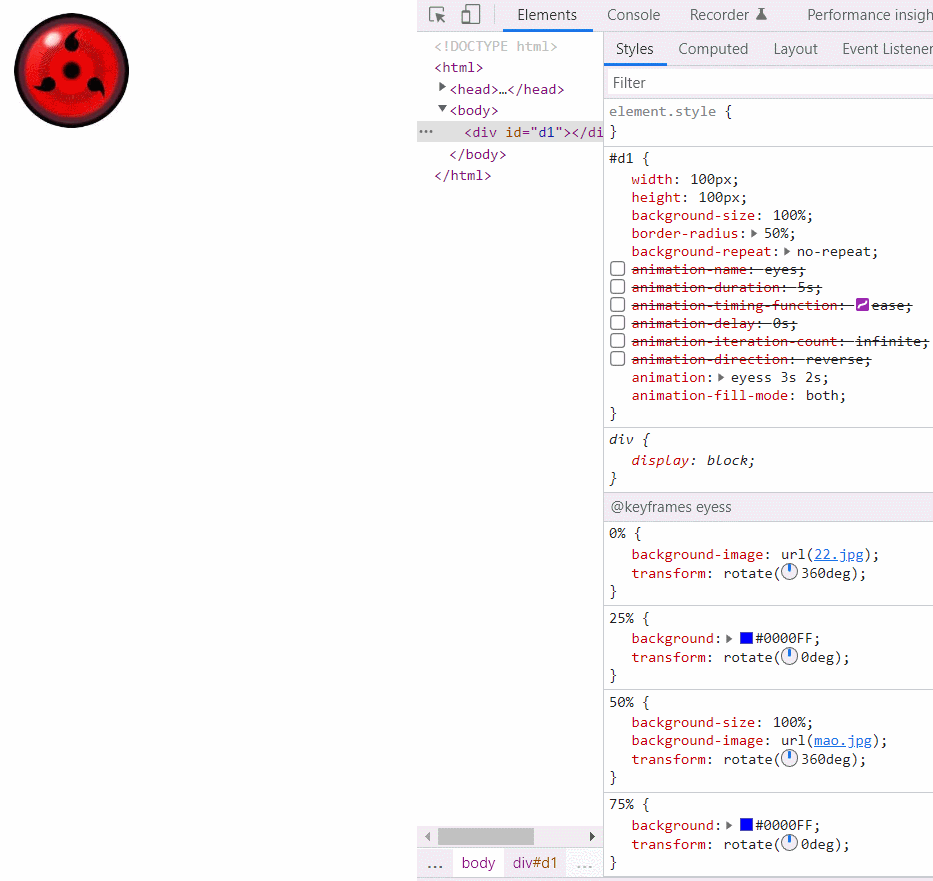Screen dimensions: 933x881
Task: Click the left arrow of the DOM horizontal scrollbar
Action: (427, 836)
